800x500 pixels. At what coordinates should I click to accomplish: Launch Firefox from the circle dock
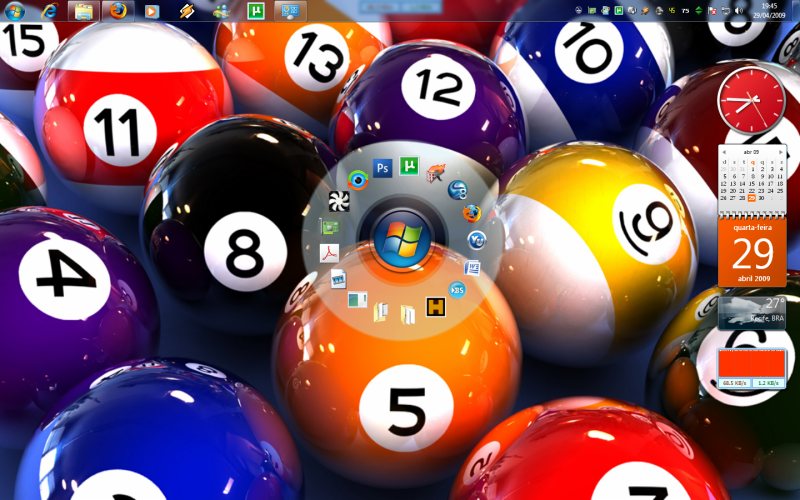[x=472, y=213]
